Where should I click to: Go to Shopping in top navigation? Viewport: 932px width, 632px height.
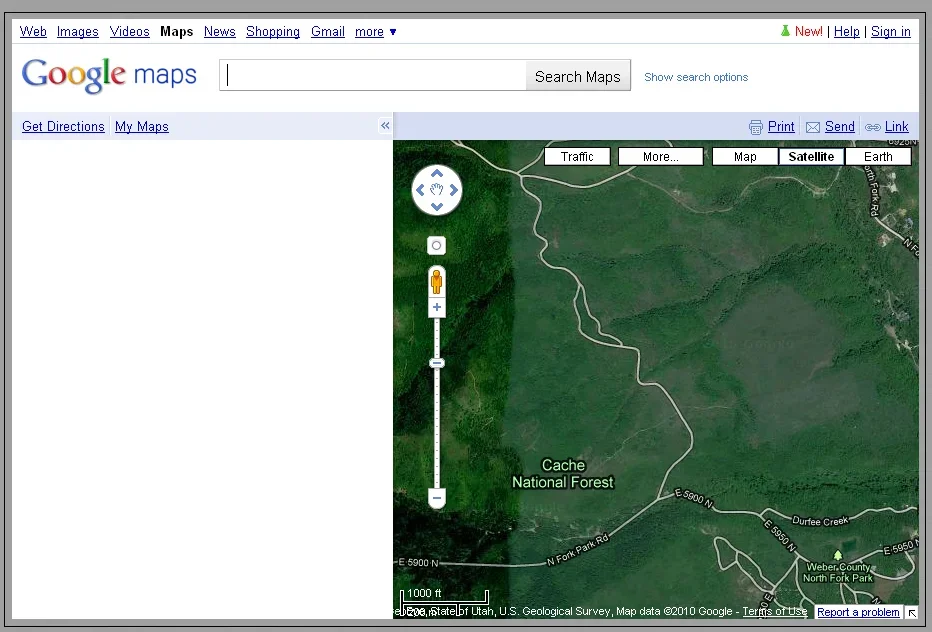(273, 32)
